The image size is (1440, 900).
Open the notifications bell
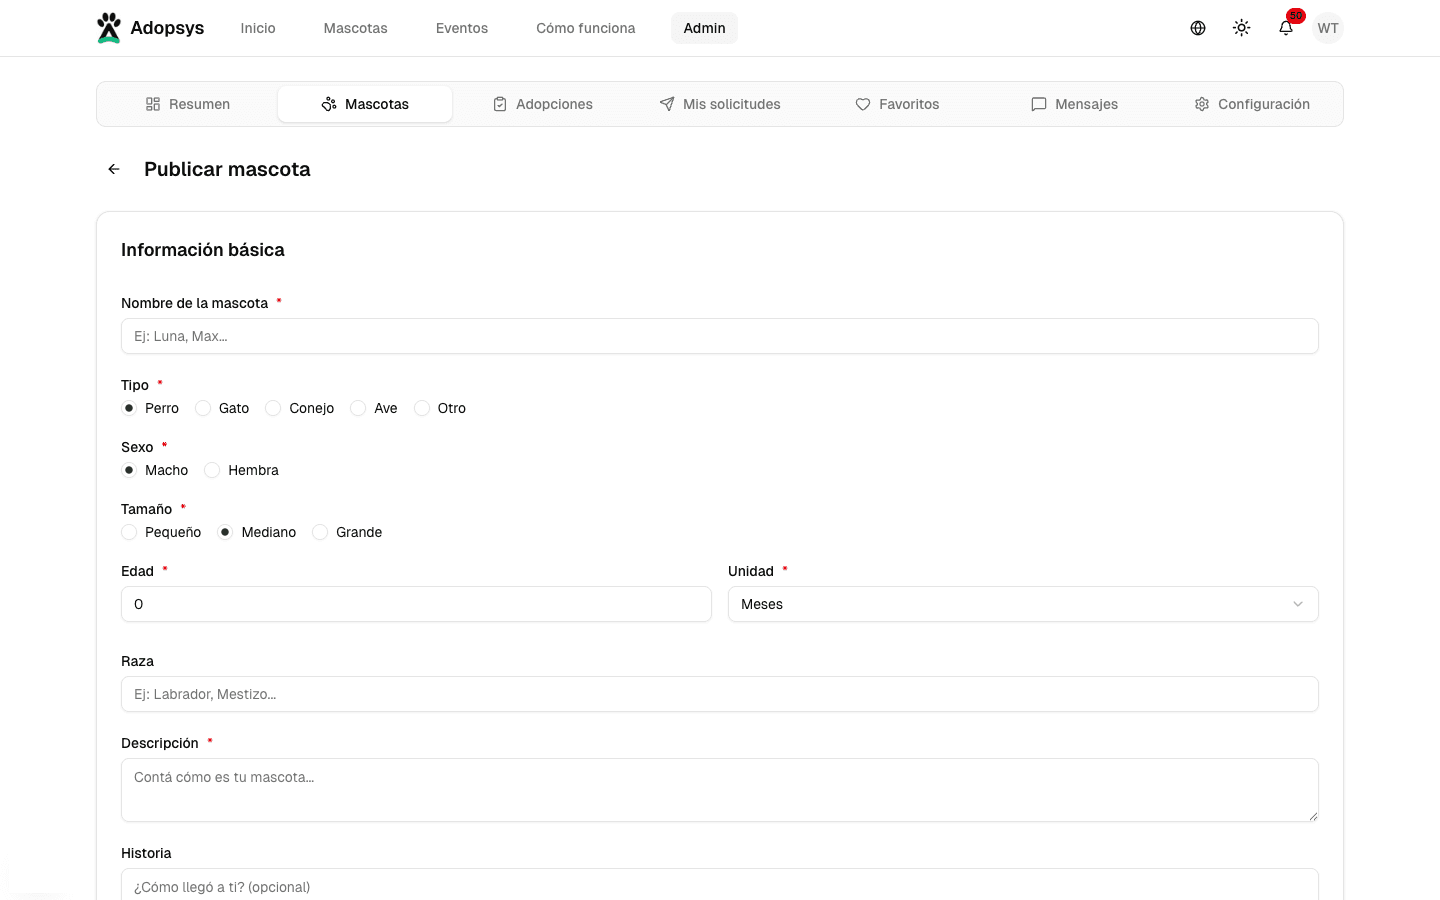1286,28
